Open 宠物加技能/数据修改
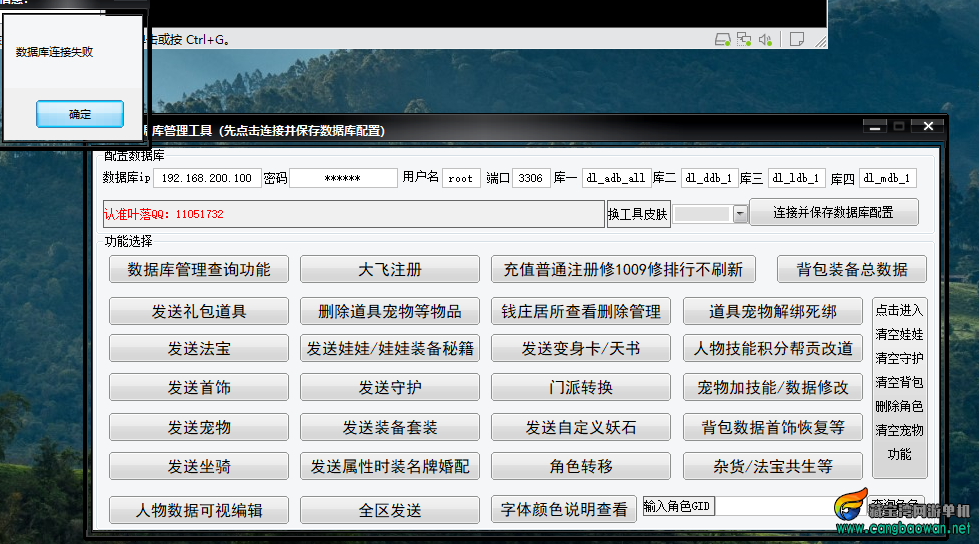Viewport: 979px width, 544px height. click(x=773, y=387)
